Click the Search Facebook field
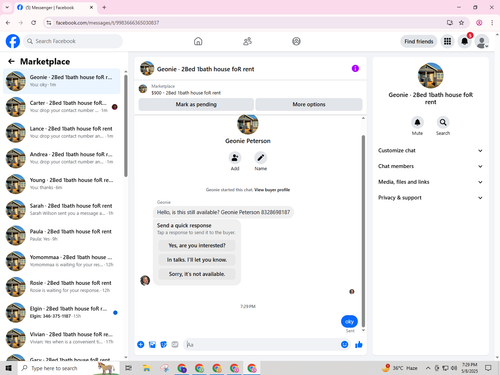The image size is (500, 375). [73, 41]
